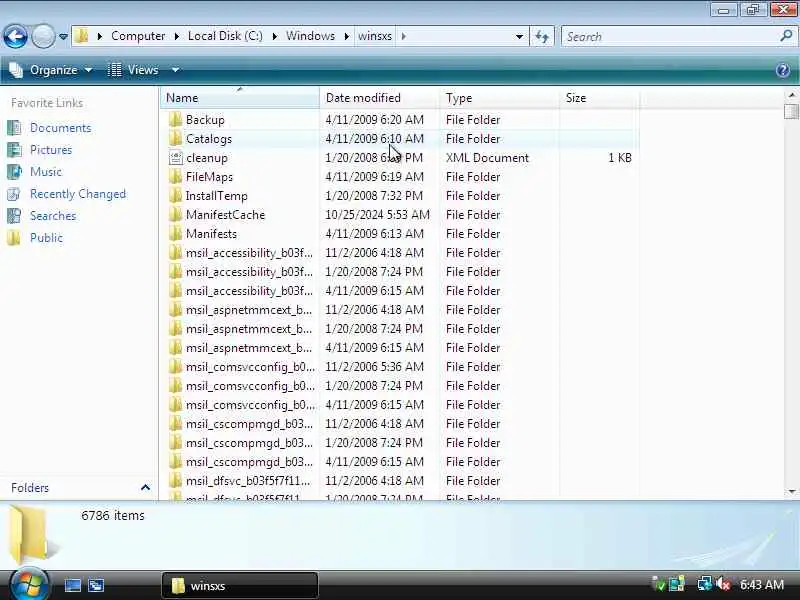Click the 1 KB size cell

click(620, 158)
